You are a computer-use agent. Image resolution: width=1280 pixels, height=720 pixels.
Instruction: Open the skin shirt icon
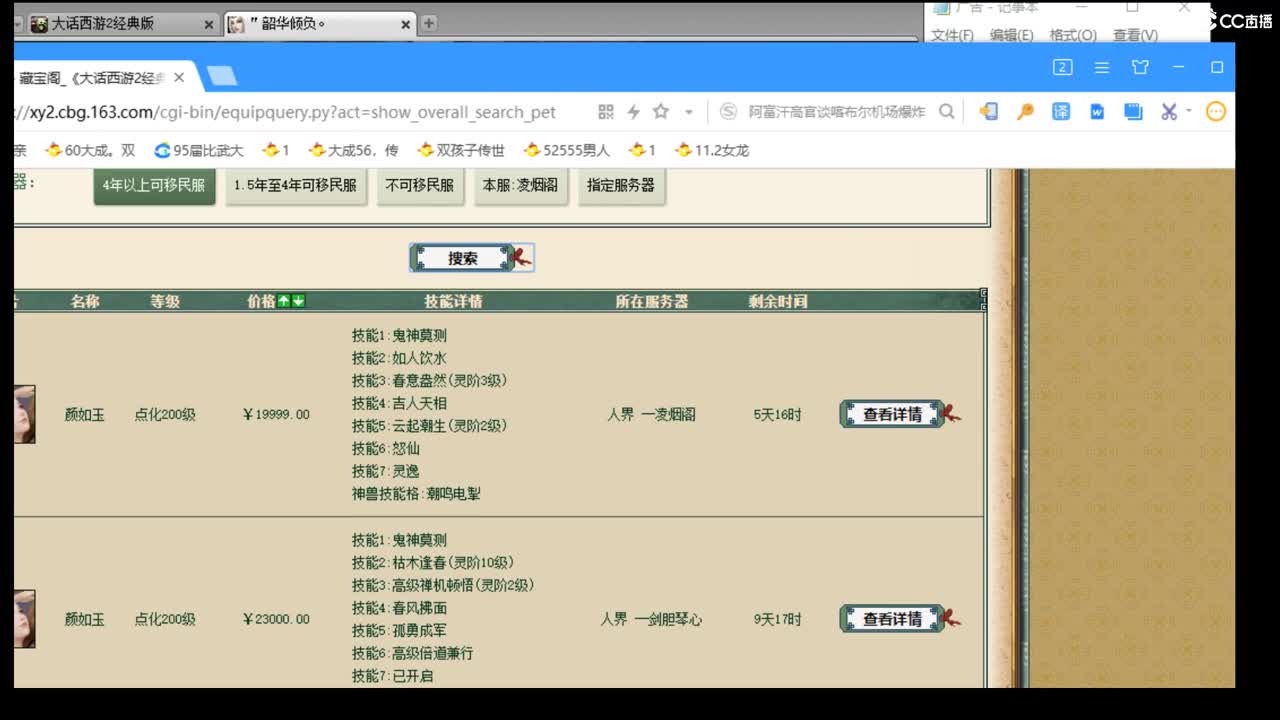point(1140,67)
